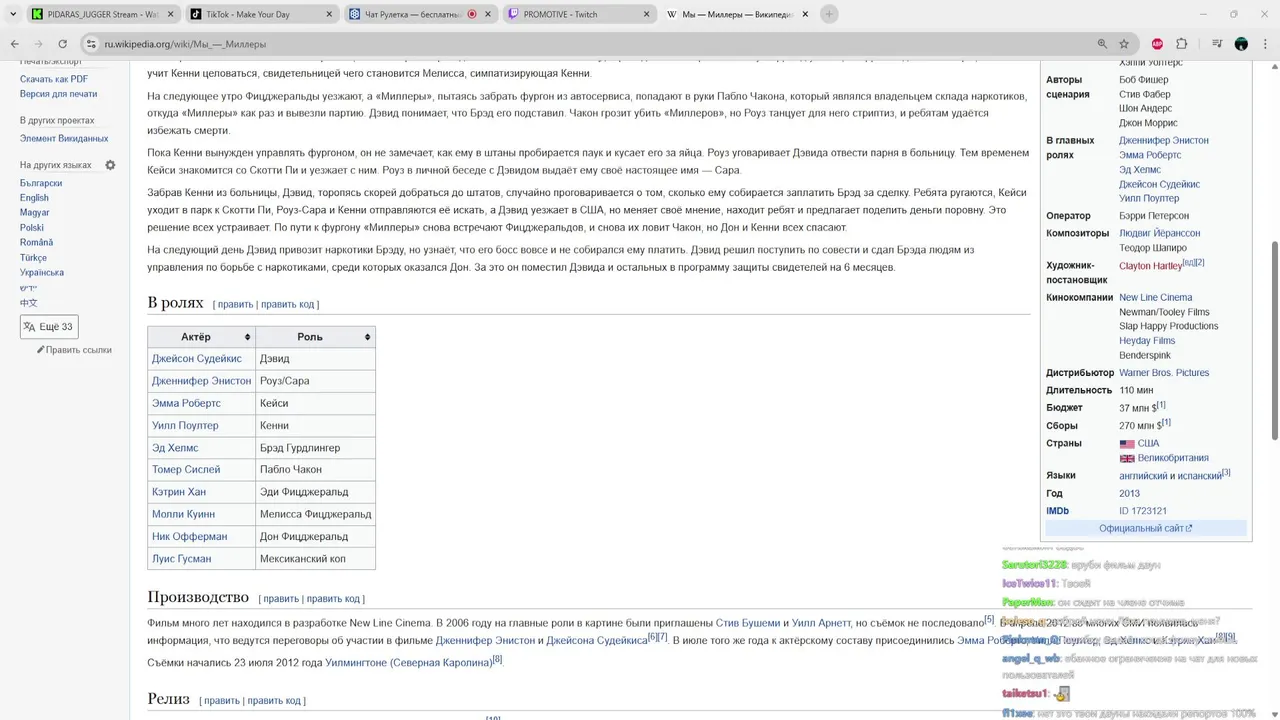The width and height of the screenshot is (1280, 720).
Task: Click the pencil Править ссылки link
Action: coord(75,350)
